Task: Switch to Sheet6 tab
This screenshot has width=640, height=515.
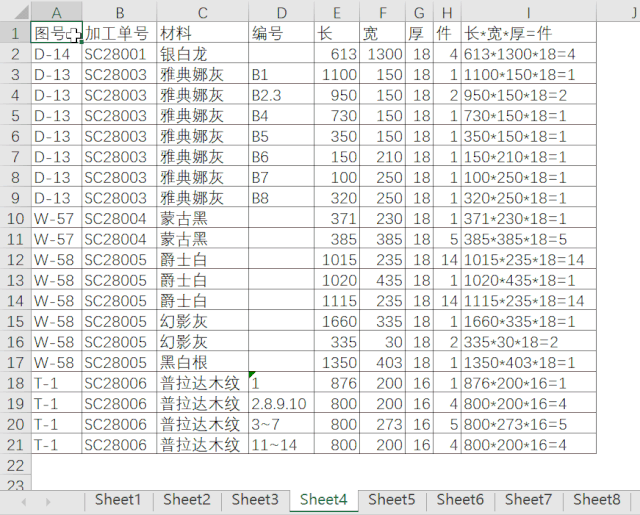Action: click(460, 499)
